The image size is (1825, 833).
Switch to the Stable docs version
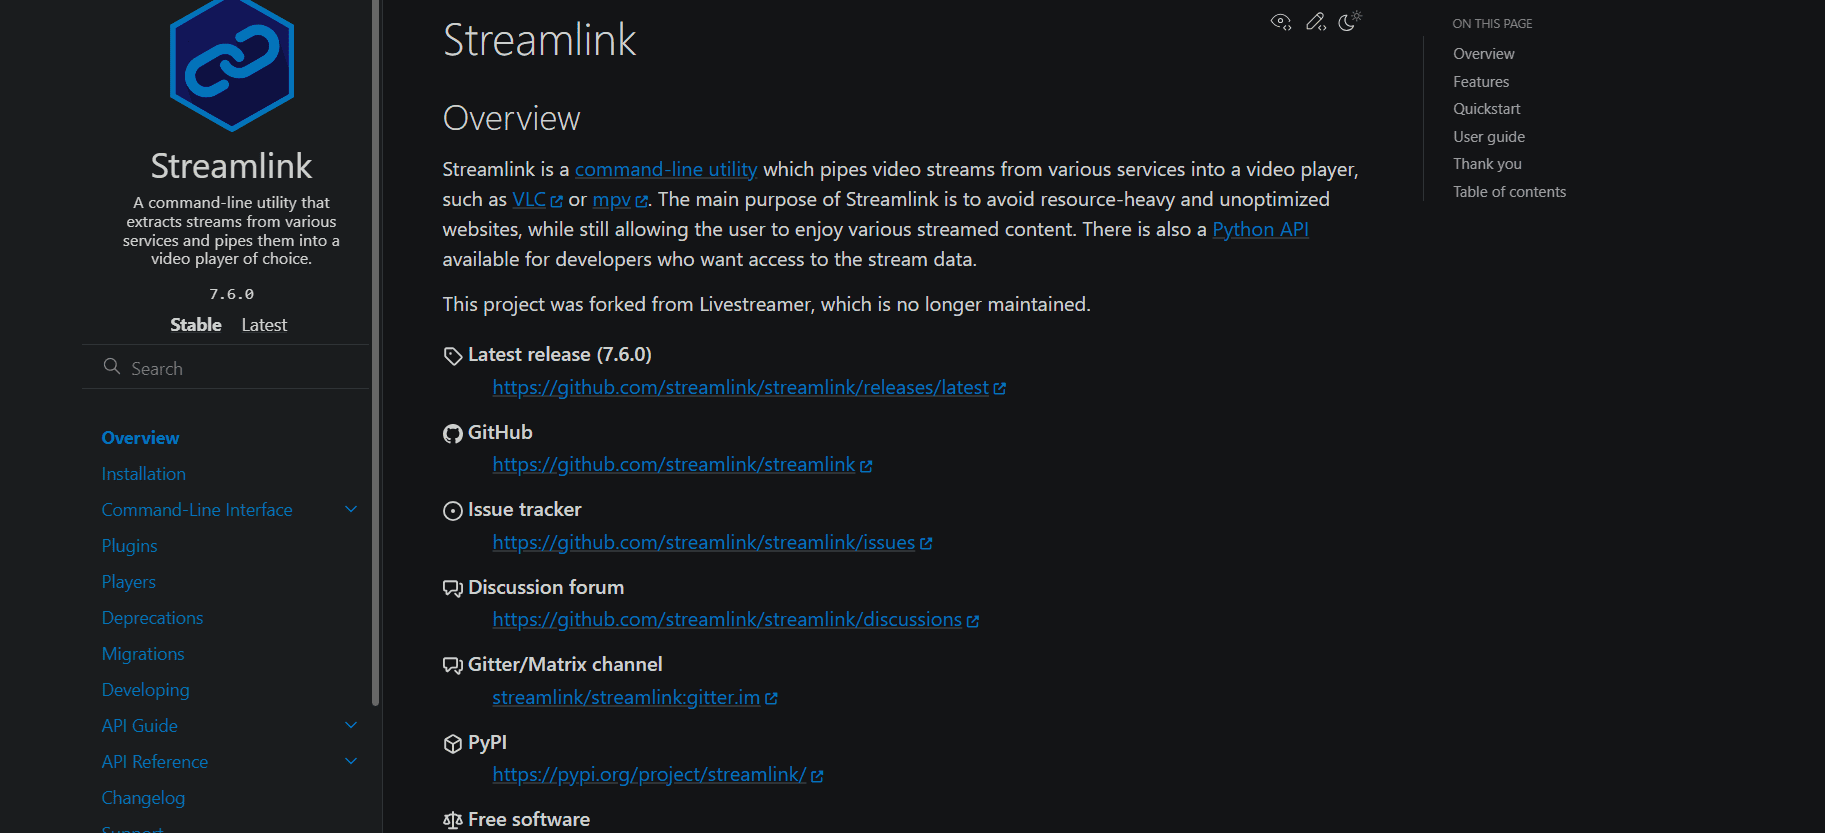196,325
